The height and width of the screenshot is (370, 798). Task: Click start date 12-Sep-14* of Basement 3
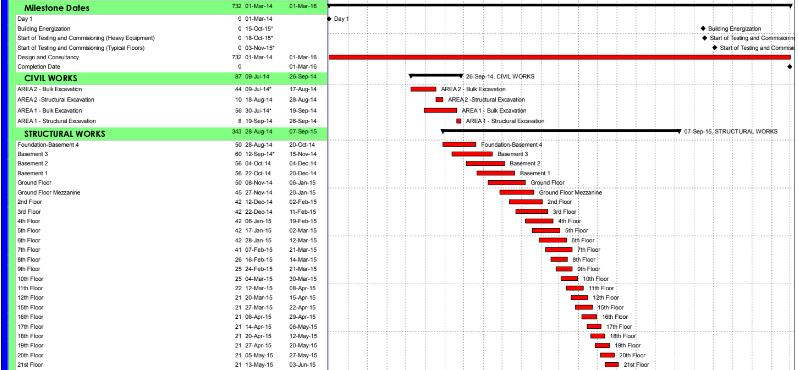pos(260,154)
